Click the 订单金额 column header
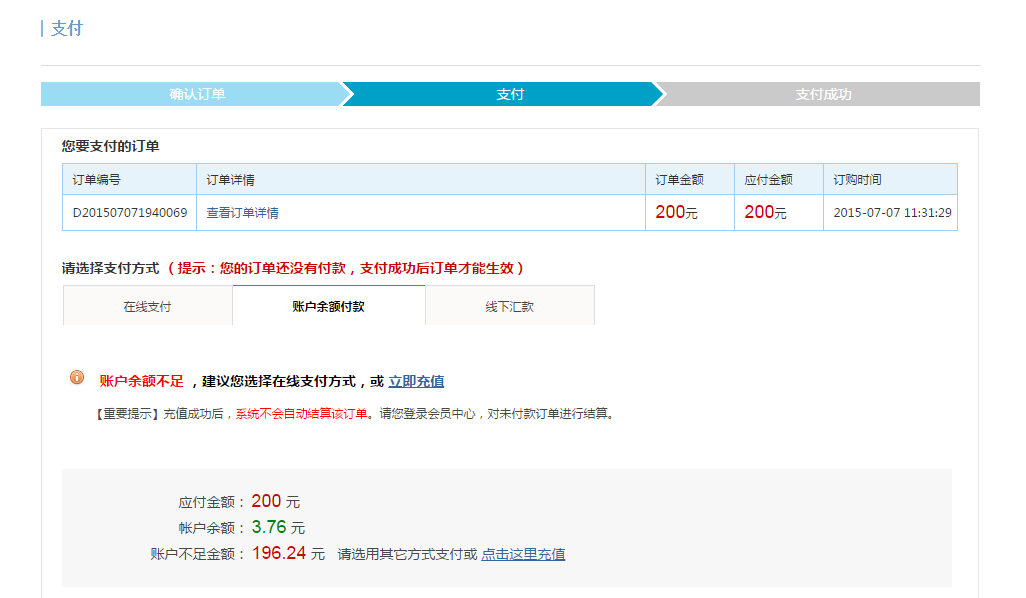This screenshot has height=598, width=1026. [679, 180]
